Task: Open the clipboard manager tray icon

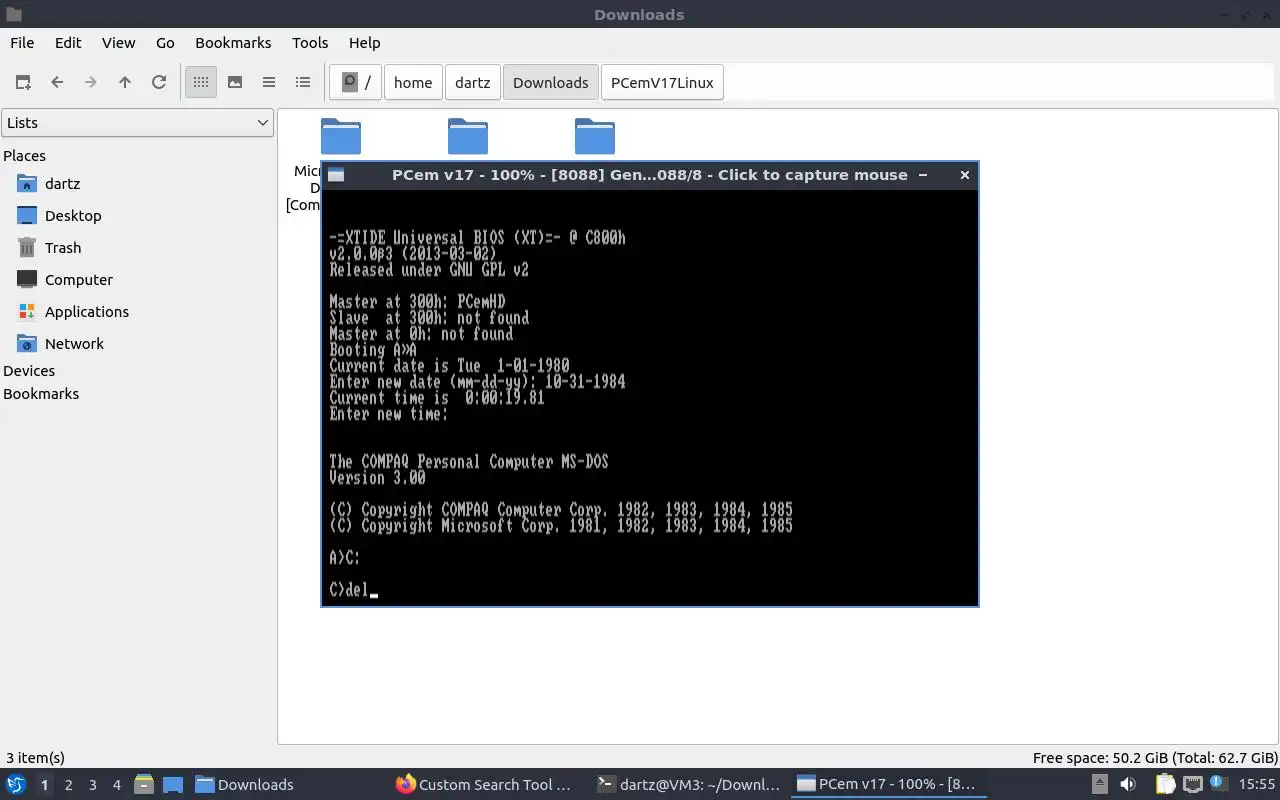Action: click(1165, 784)
